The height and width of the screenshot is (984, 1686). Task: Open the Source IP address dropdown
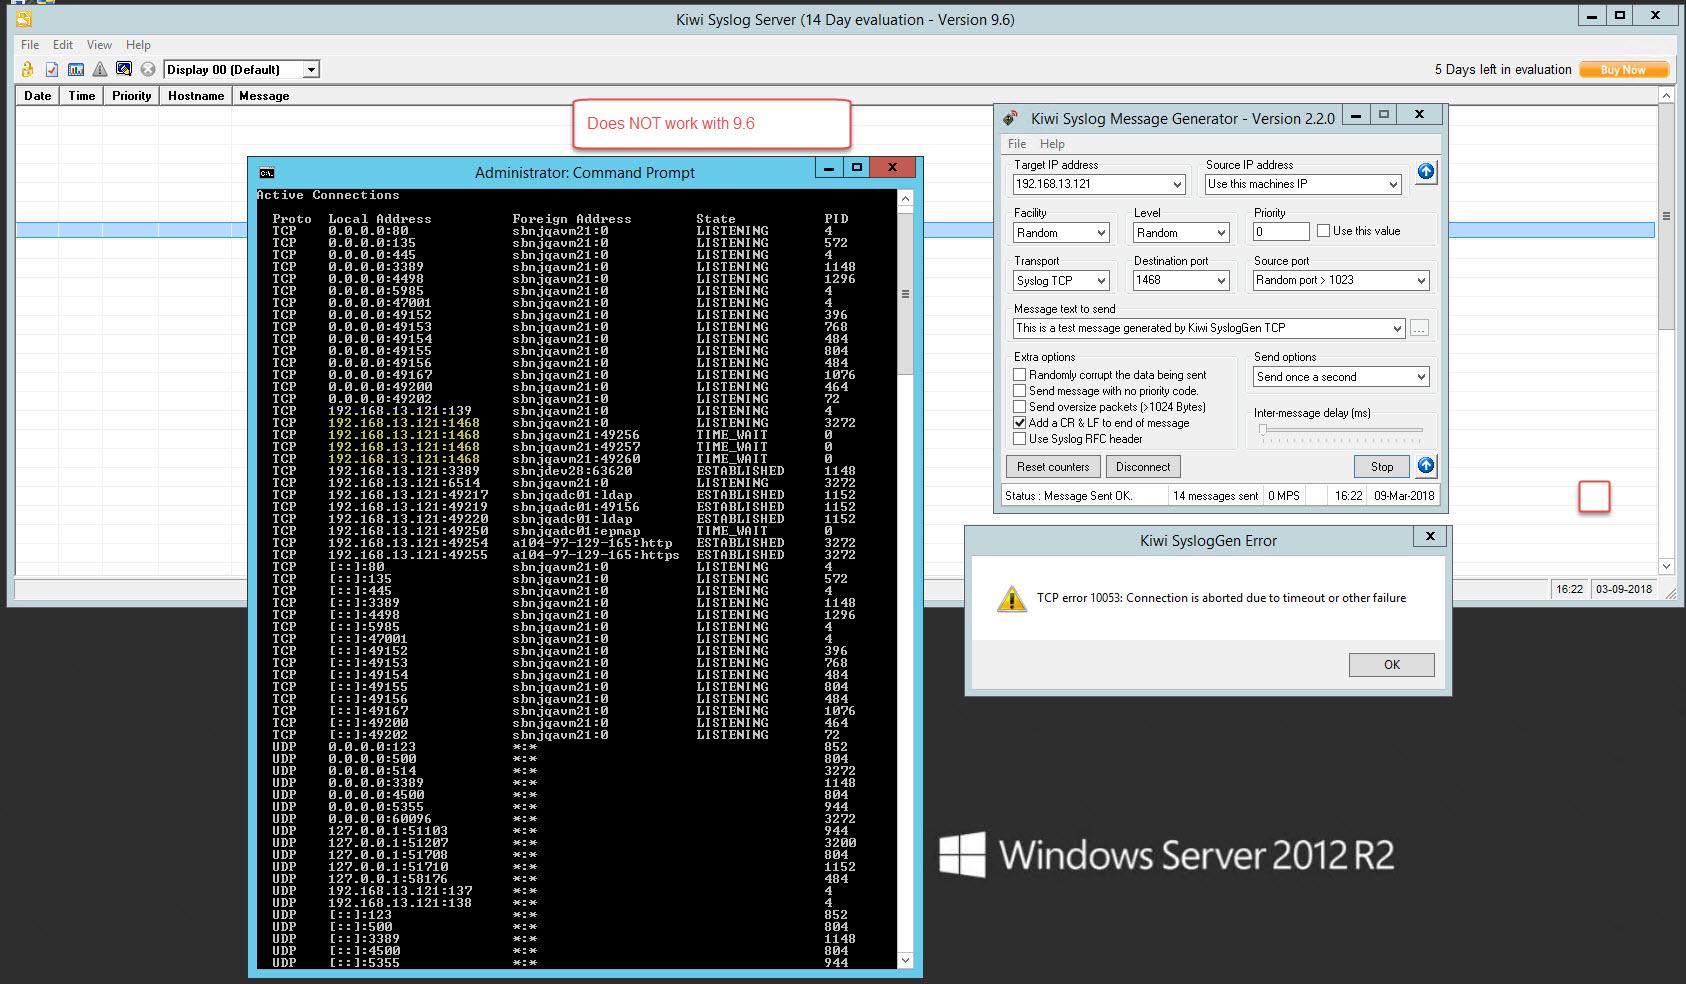pyautogui.click(x=1393, y=185)
